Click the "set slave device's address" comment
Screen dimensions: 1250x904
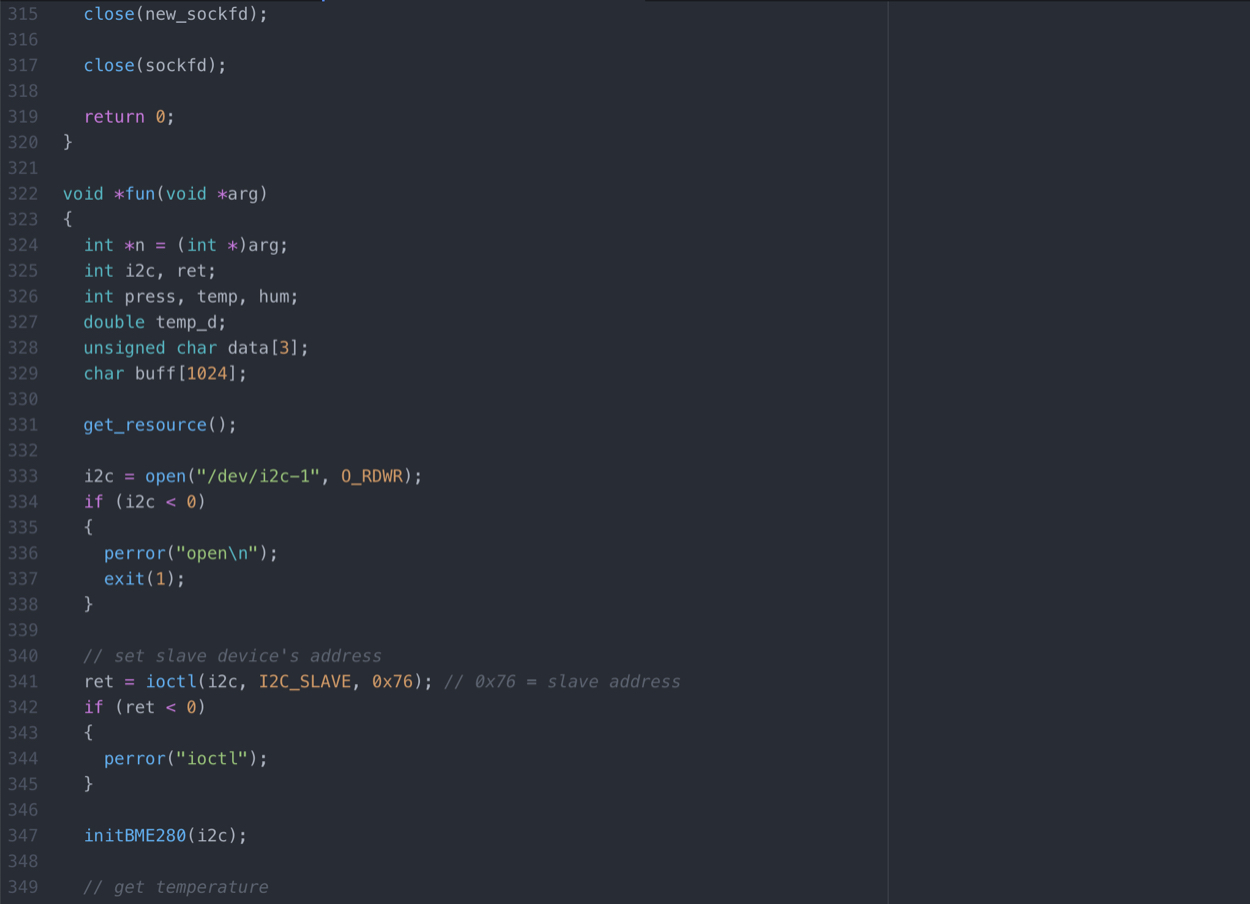tap(232, 656)
